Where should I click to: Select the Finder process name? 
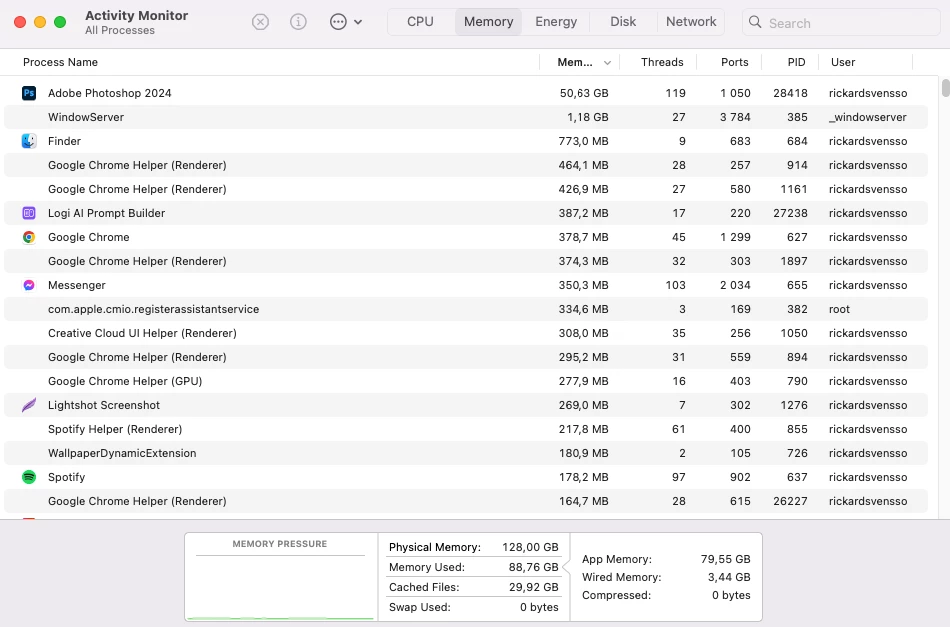[64, 141]
